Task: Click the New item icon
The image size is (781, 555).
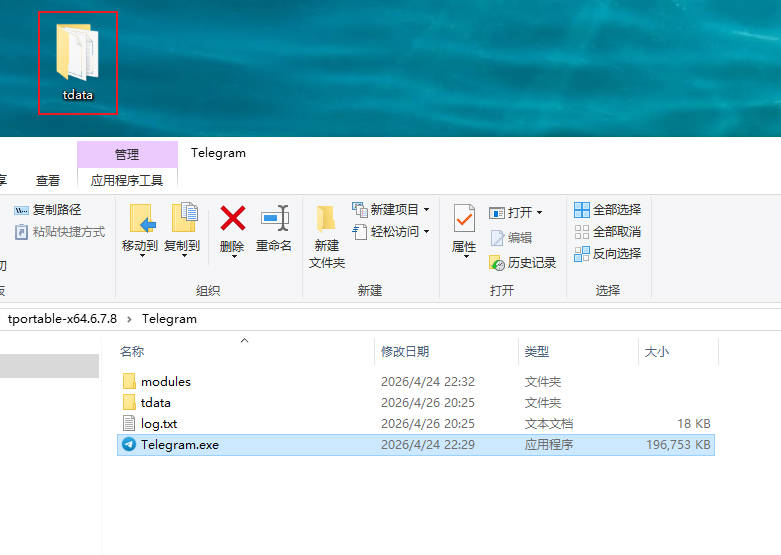Action: click(x=360, y=210)
